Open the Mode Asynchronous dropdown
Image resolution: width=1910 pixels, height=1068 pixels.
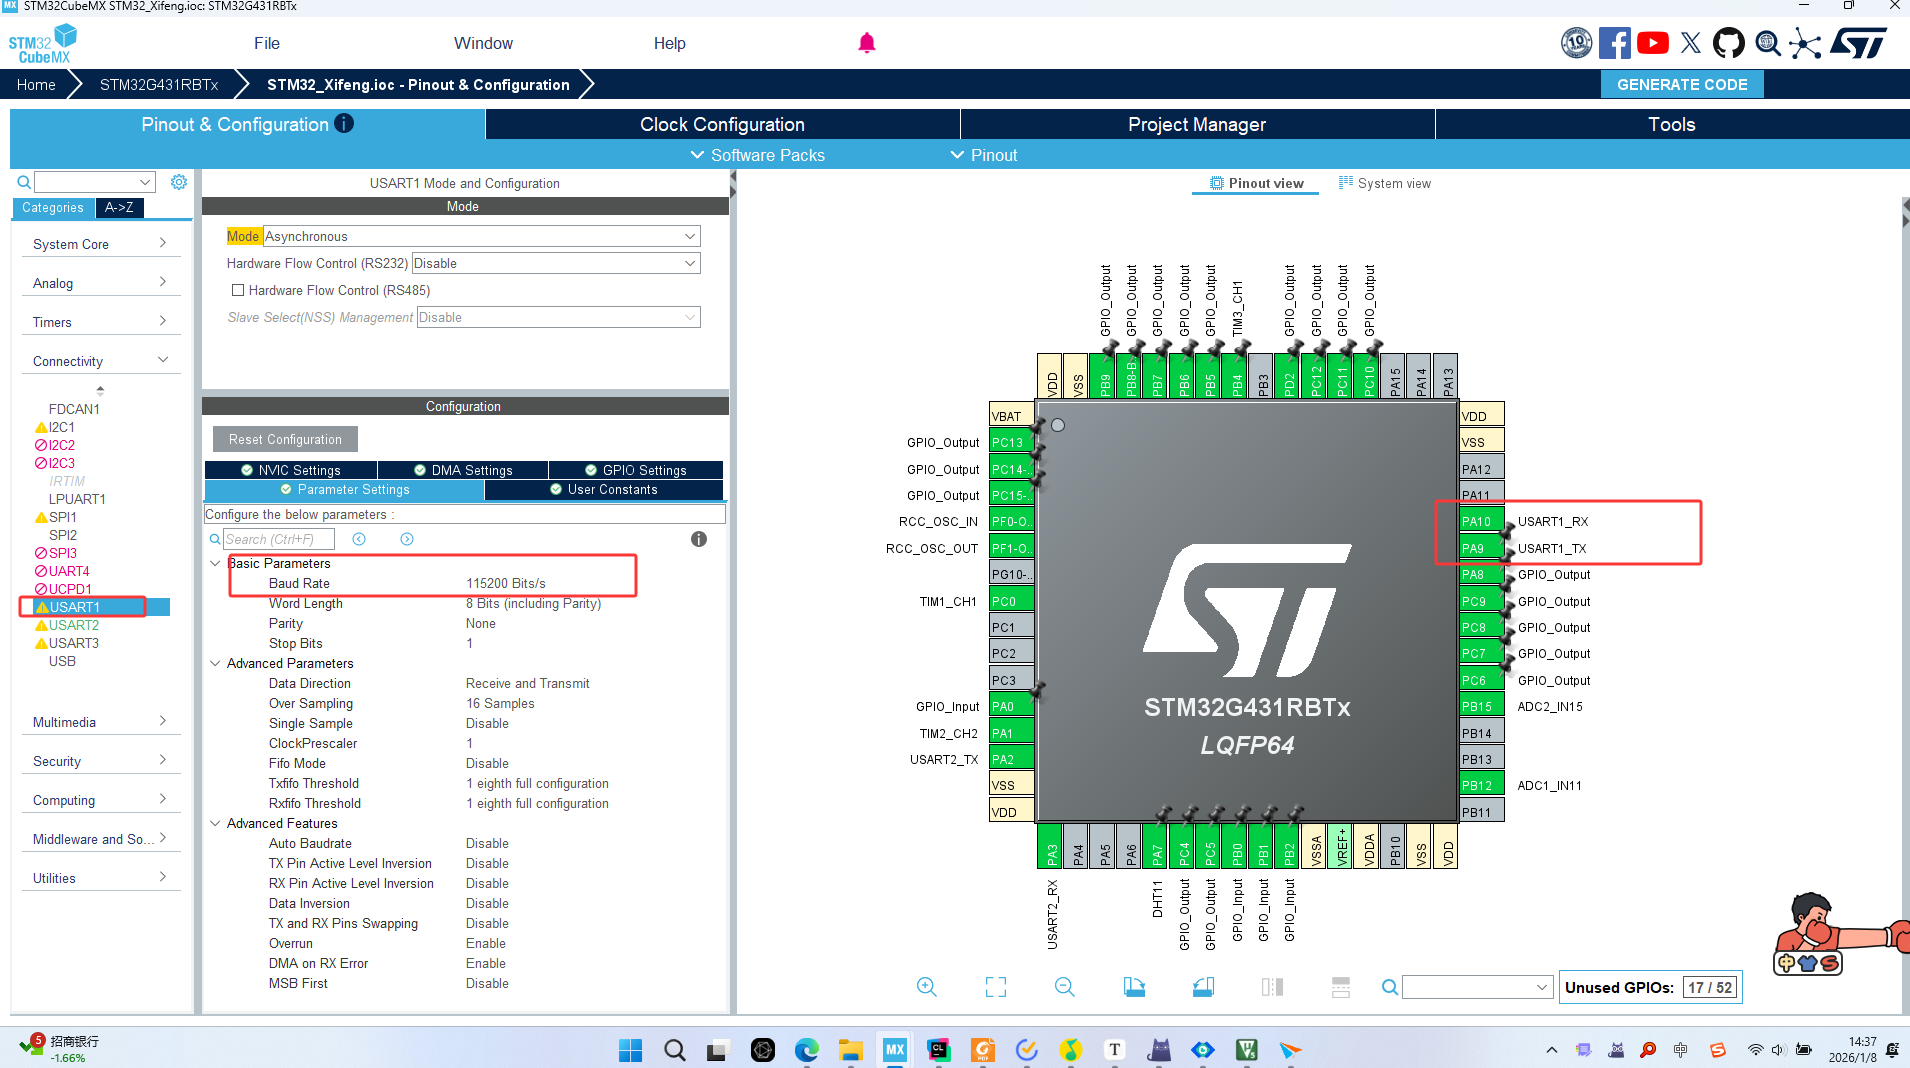click(x=481, y=236)
